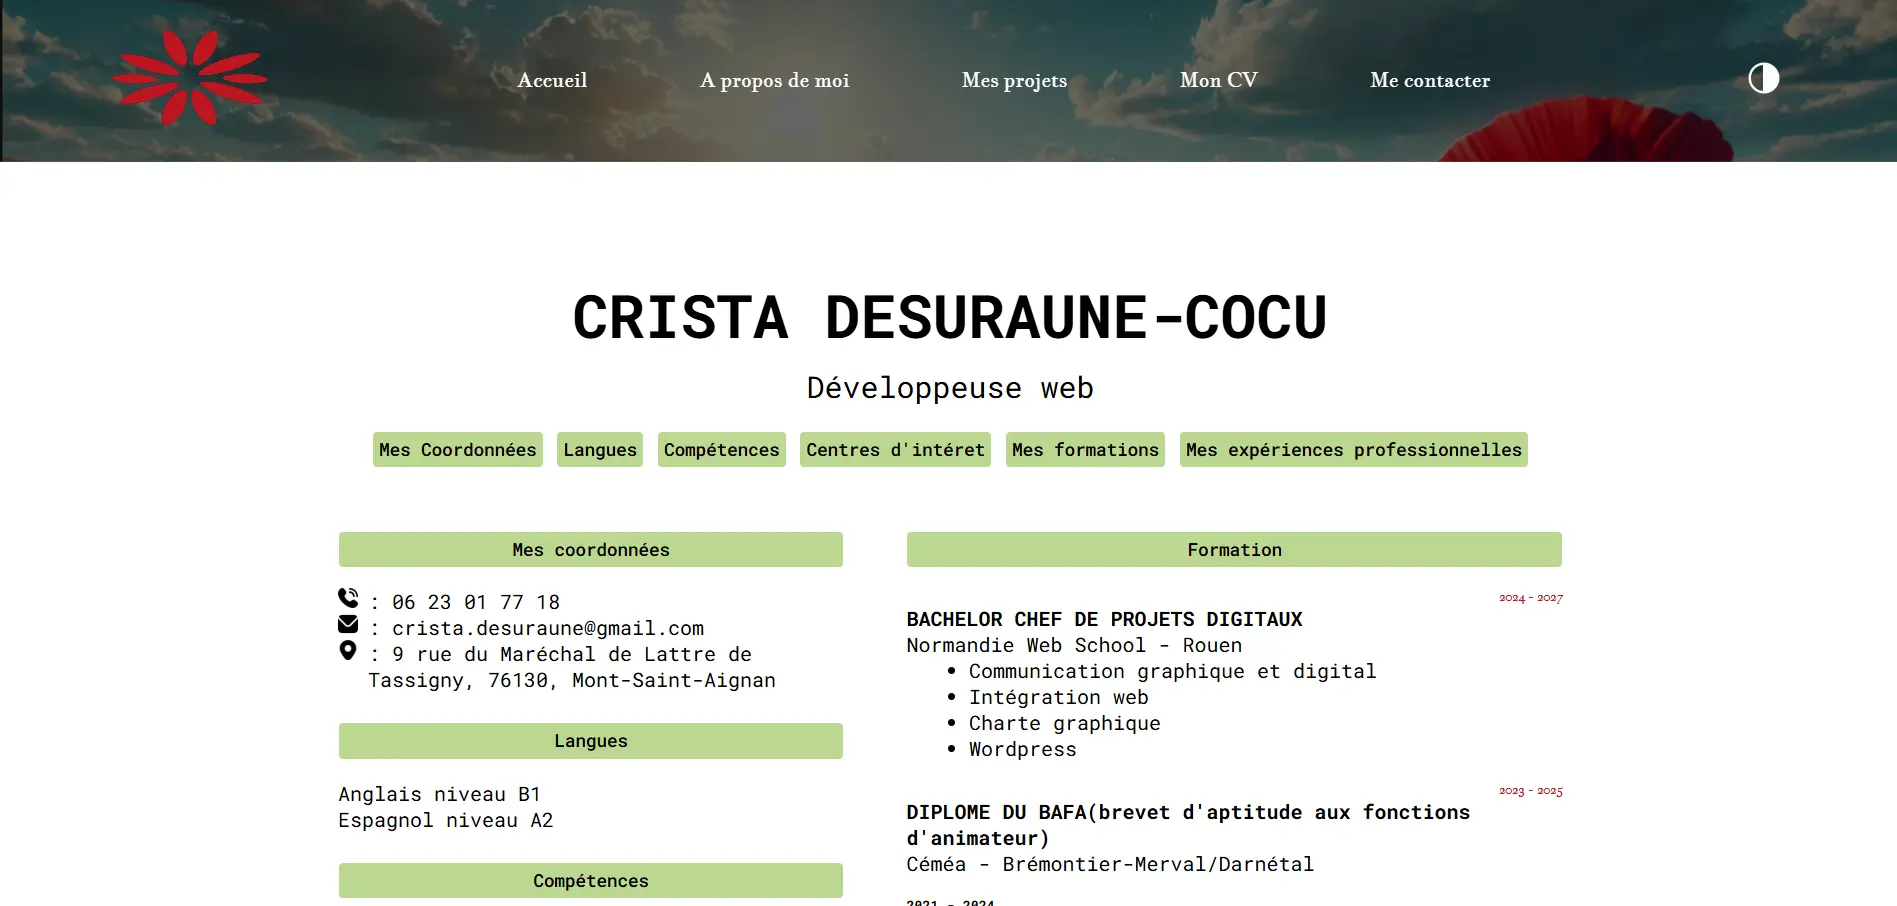Click the email address crista.desuraune@gmail.com
Image resolution: width=1897 pixels, height=906 pixels.
[550, 628]
